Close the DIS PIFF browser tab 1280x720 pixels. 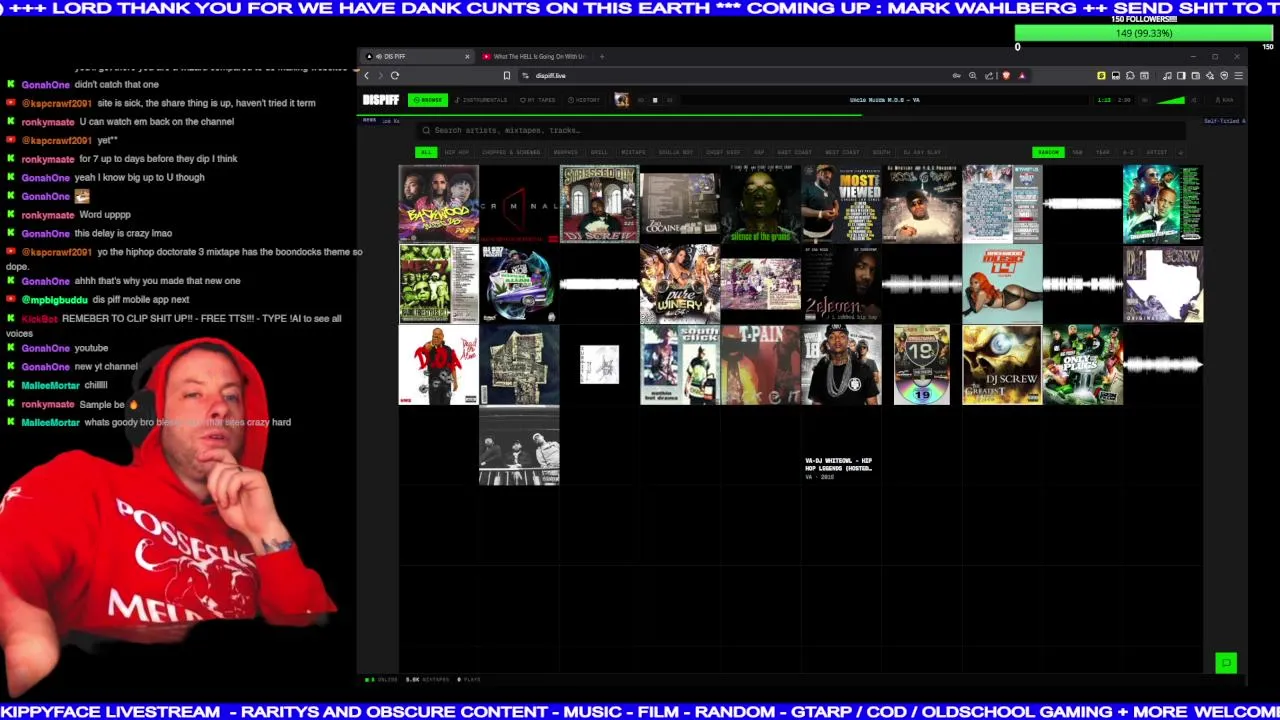tap(466, 56)
